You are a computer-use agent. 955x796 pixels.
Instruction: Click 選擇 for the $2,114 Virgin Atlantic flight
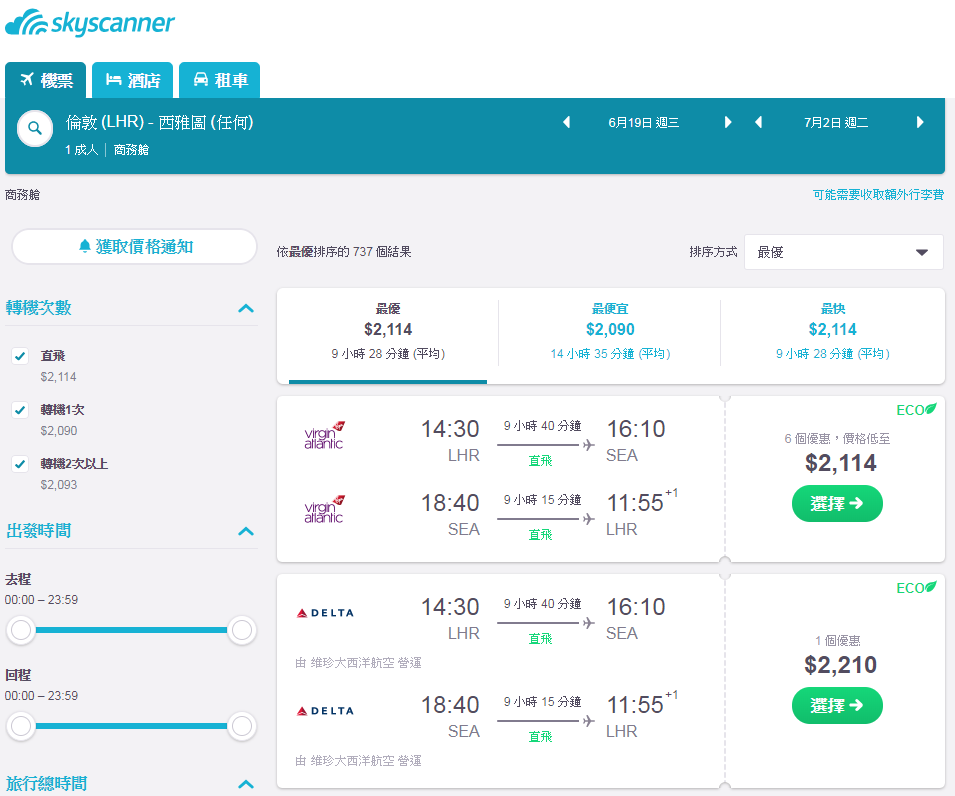[x=837, y=504]
